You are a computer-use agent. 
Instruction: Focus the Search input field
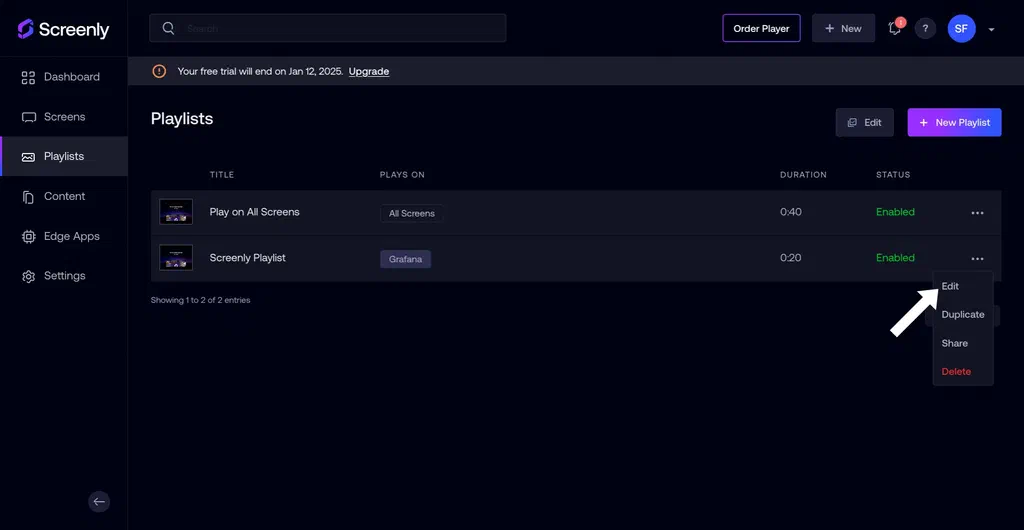coord(327,28)
